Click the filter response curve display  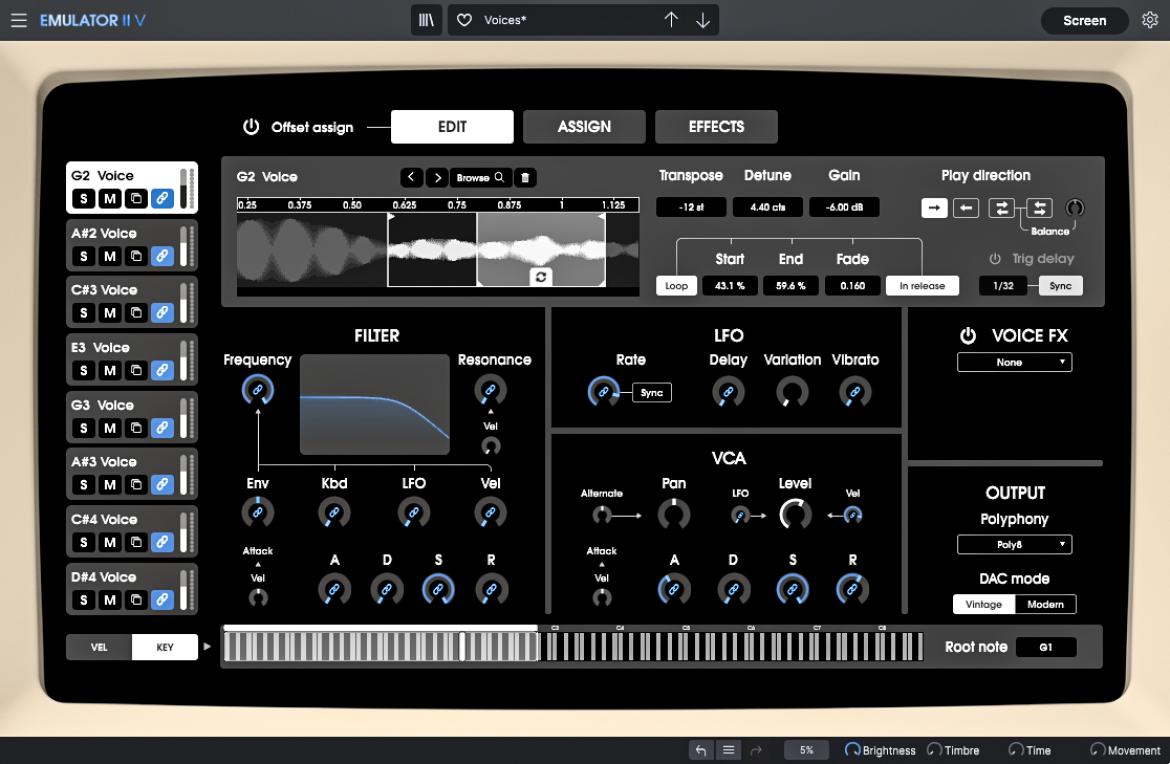[375, 404]
